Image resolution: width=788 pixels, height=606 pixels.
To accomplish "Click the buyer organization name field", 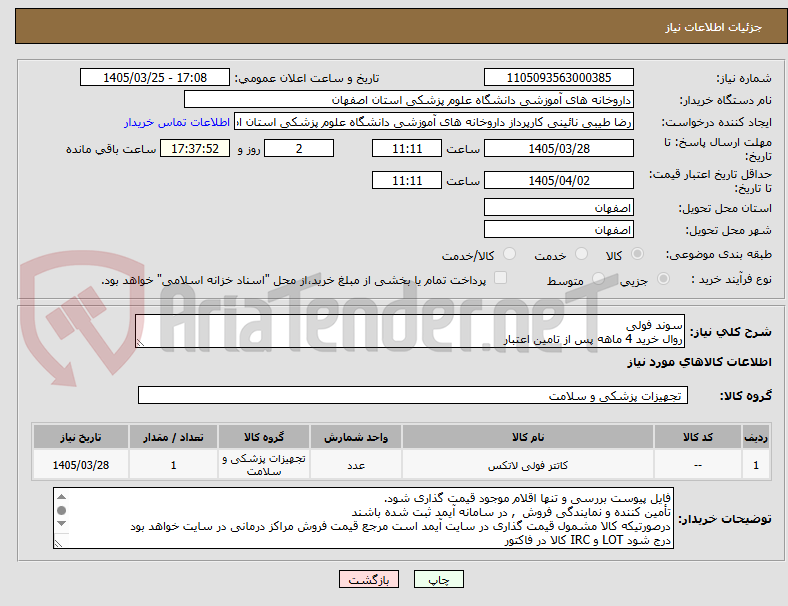I will tap(409, 99).
